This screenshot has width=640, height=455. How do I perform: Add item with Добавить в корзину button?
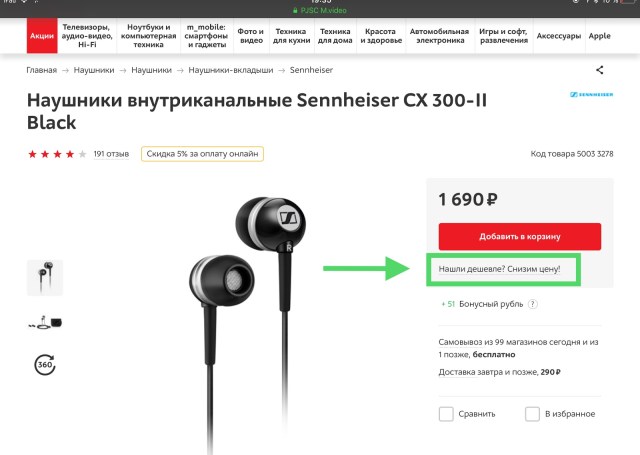point(520,236)
